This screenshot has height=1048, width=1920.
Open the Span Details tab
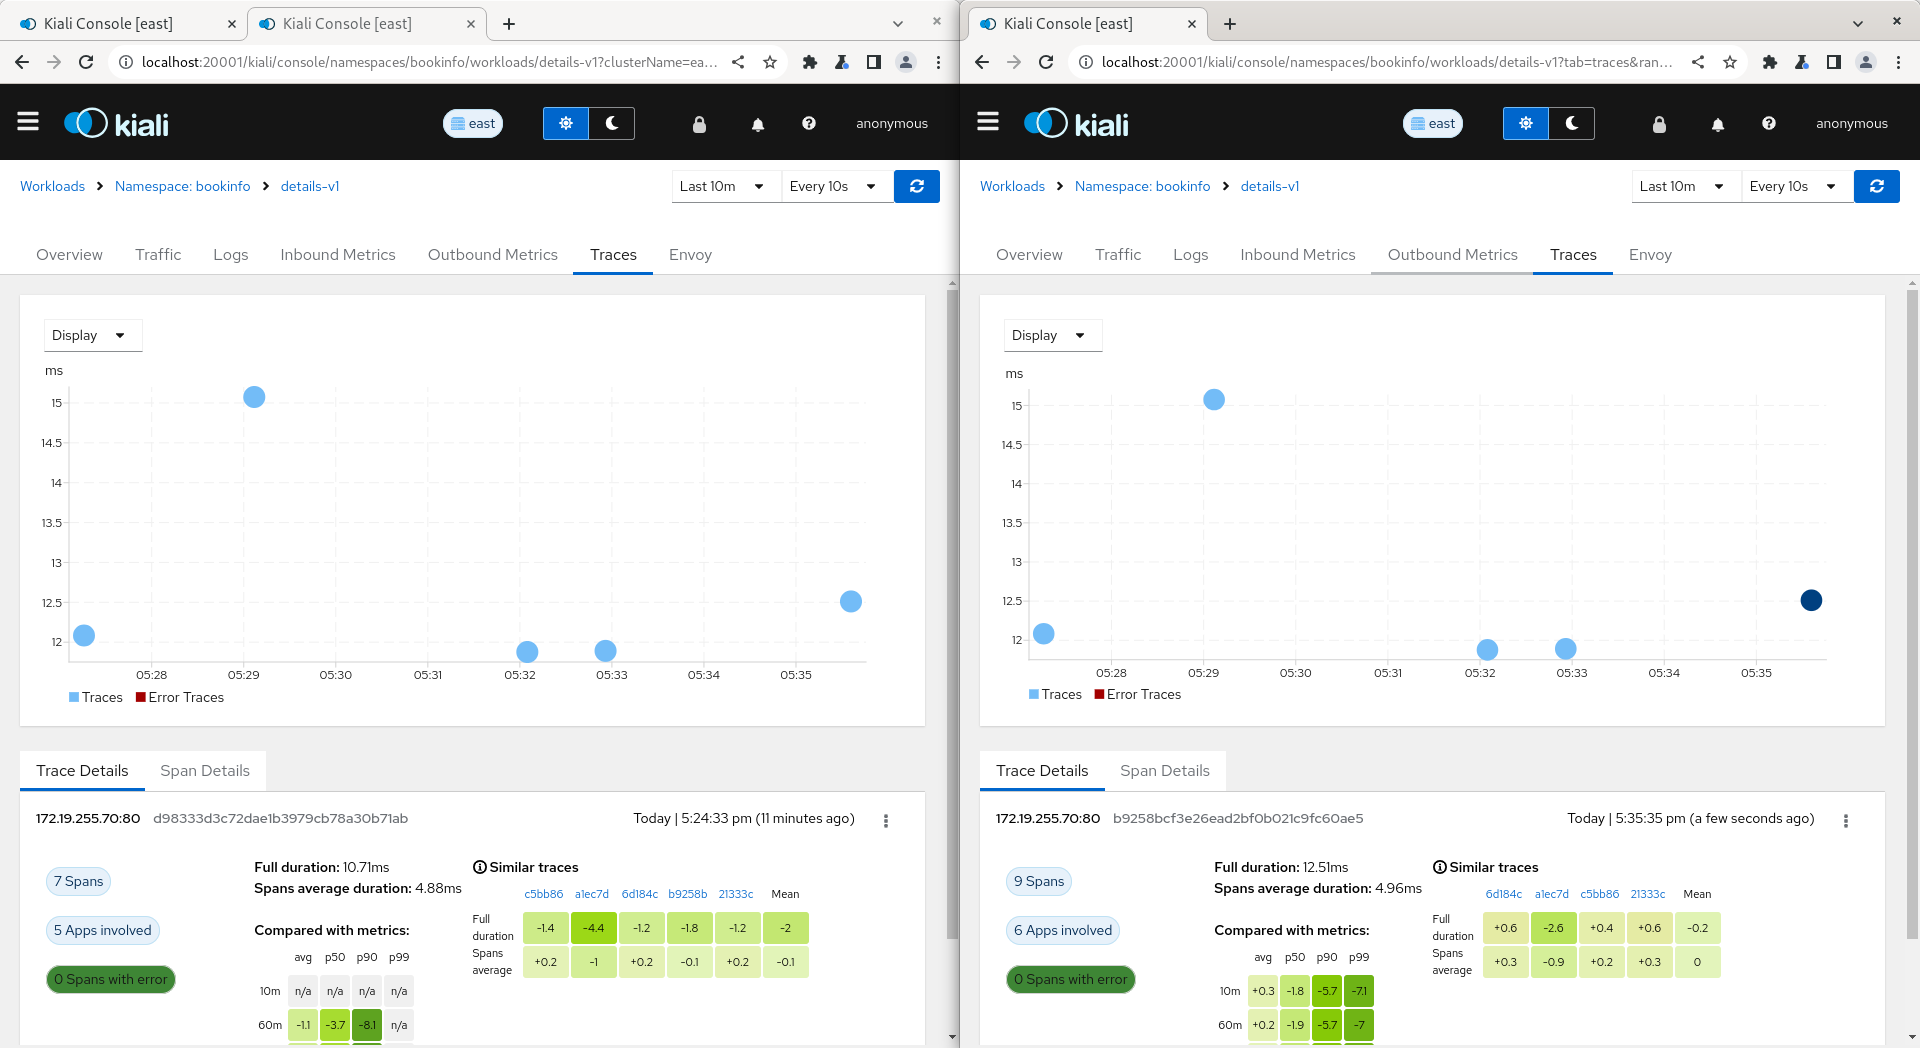pos(204,770)
